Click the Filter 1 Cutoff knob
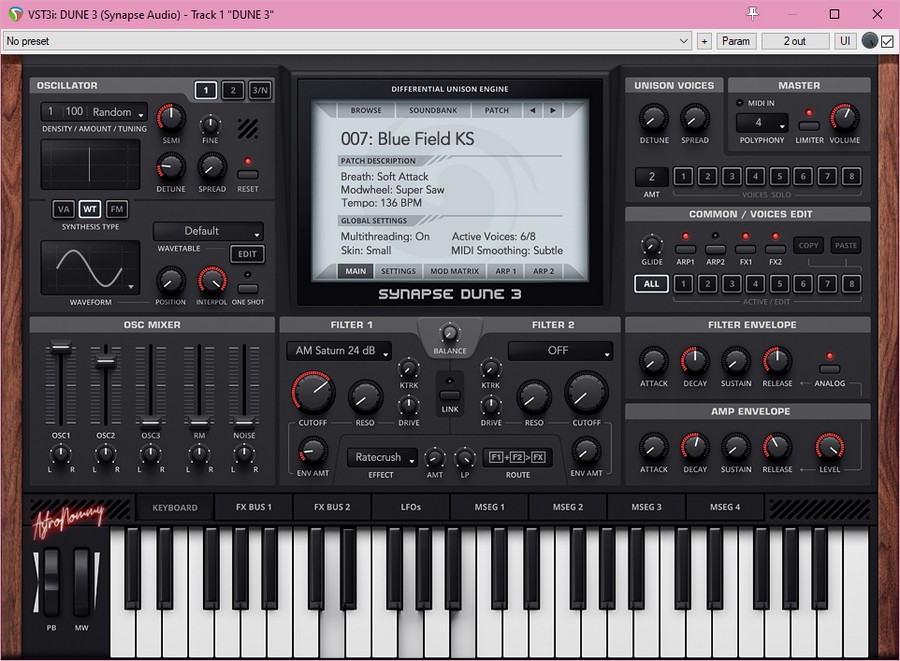The height and width of the screenshot is (661, 900). 313,393
